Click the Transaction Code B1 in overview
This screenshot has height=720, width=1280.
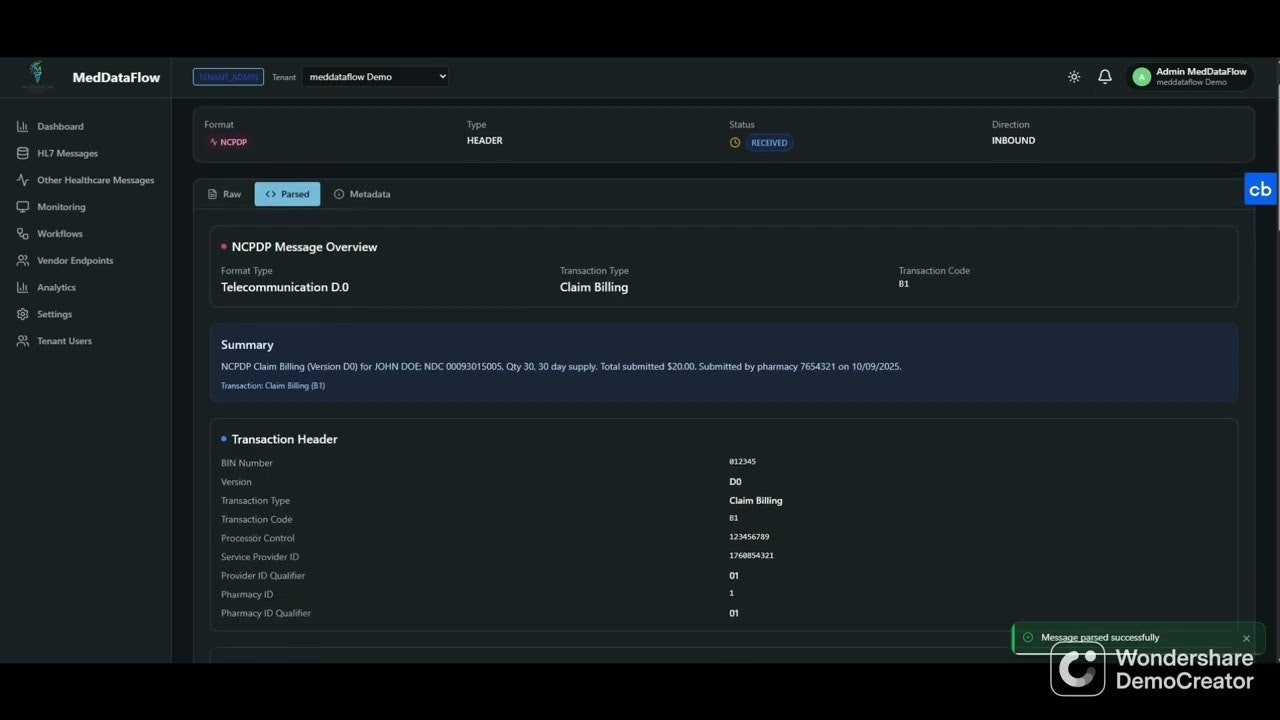(904, 284)
